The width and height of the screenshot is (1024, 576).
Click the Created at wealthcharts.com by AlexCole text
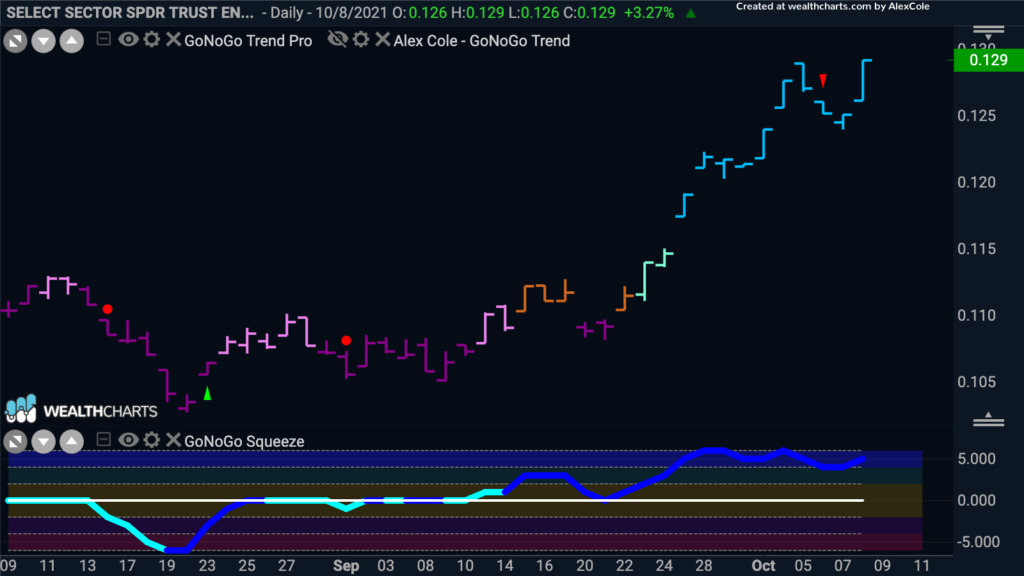tap(833, 7)
